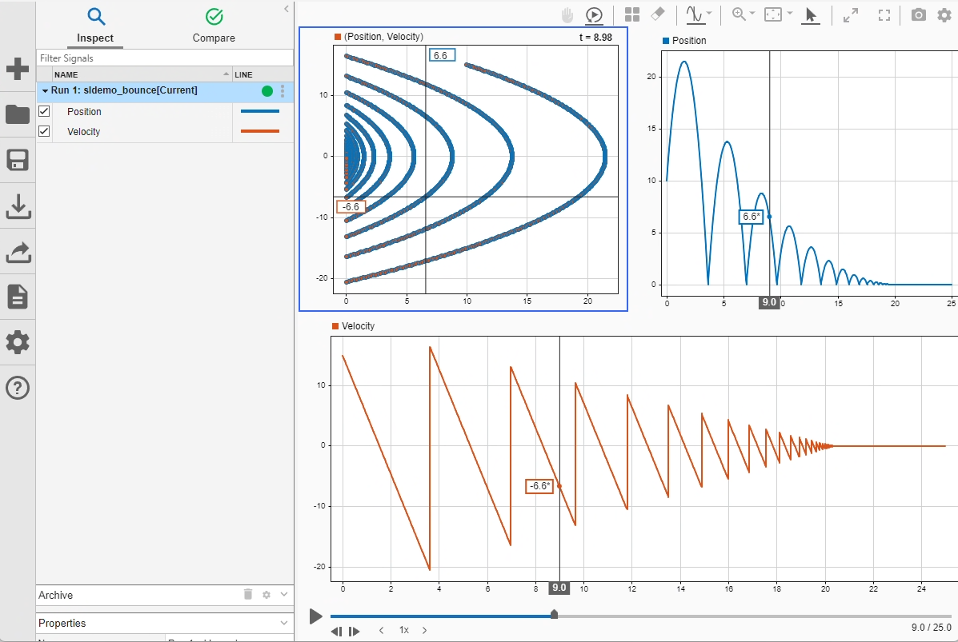Screen dimensions: 958x642
Task: Uncheck the Position signal
Action: click(41, 111)
